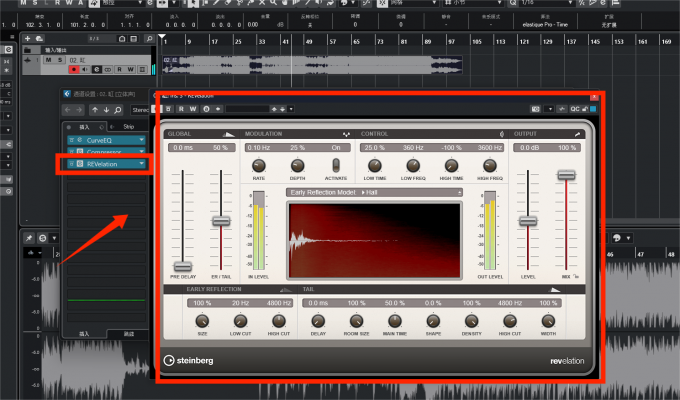Enable Read automation on track 02

tap(119, 69)
